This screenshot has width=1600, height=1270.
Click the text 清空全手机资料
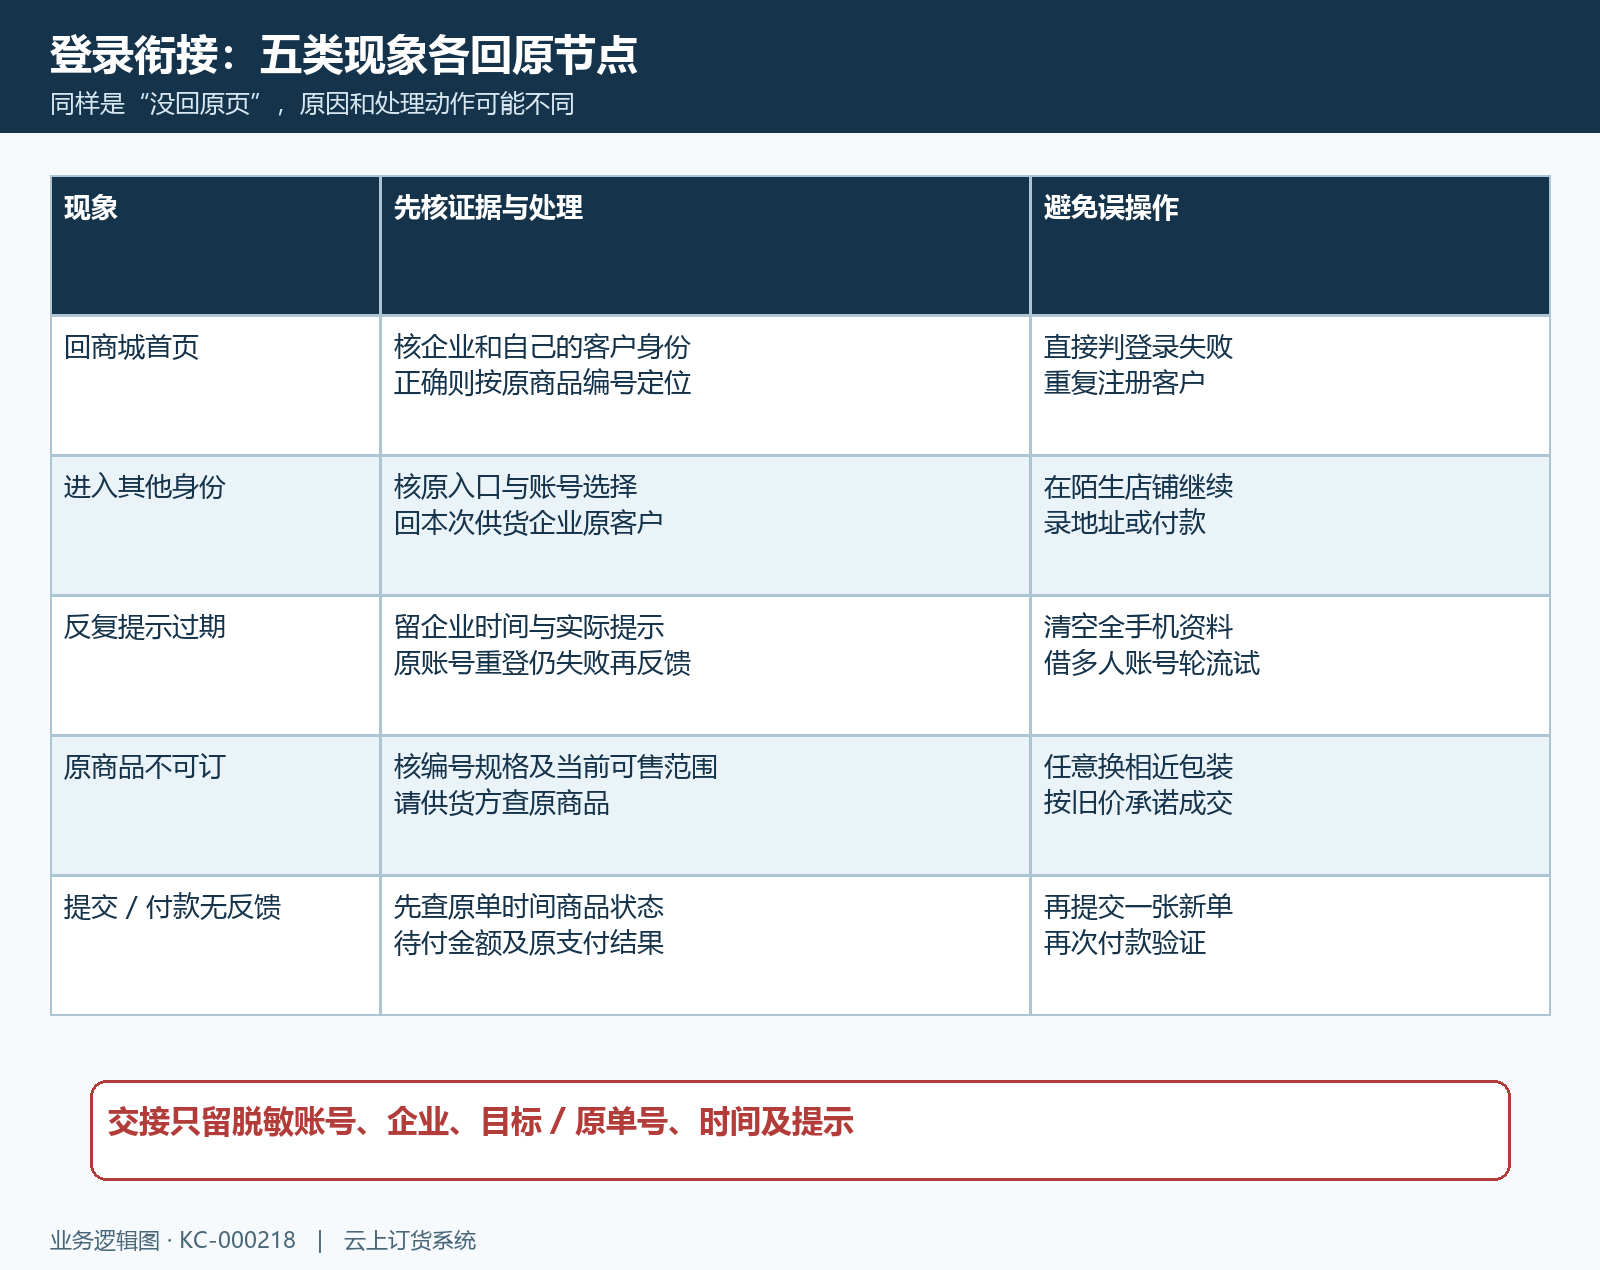coord(1138,627)
